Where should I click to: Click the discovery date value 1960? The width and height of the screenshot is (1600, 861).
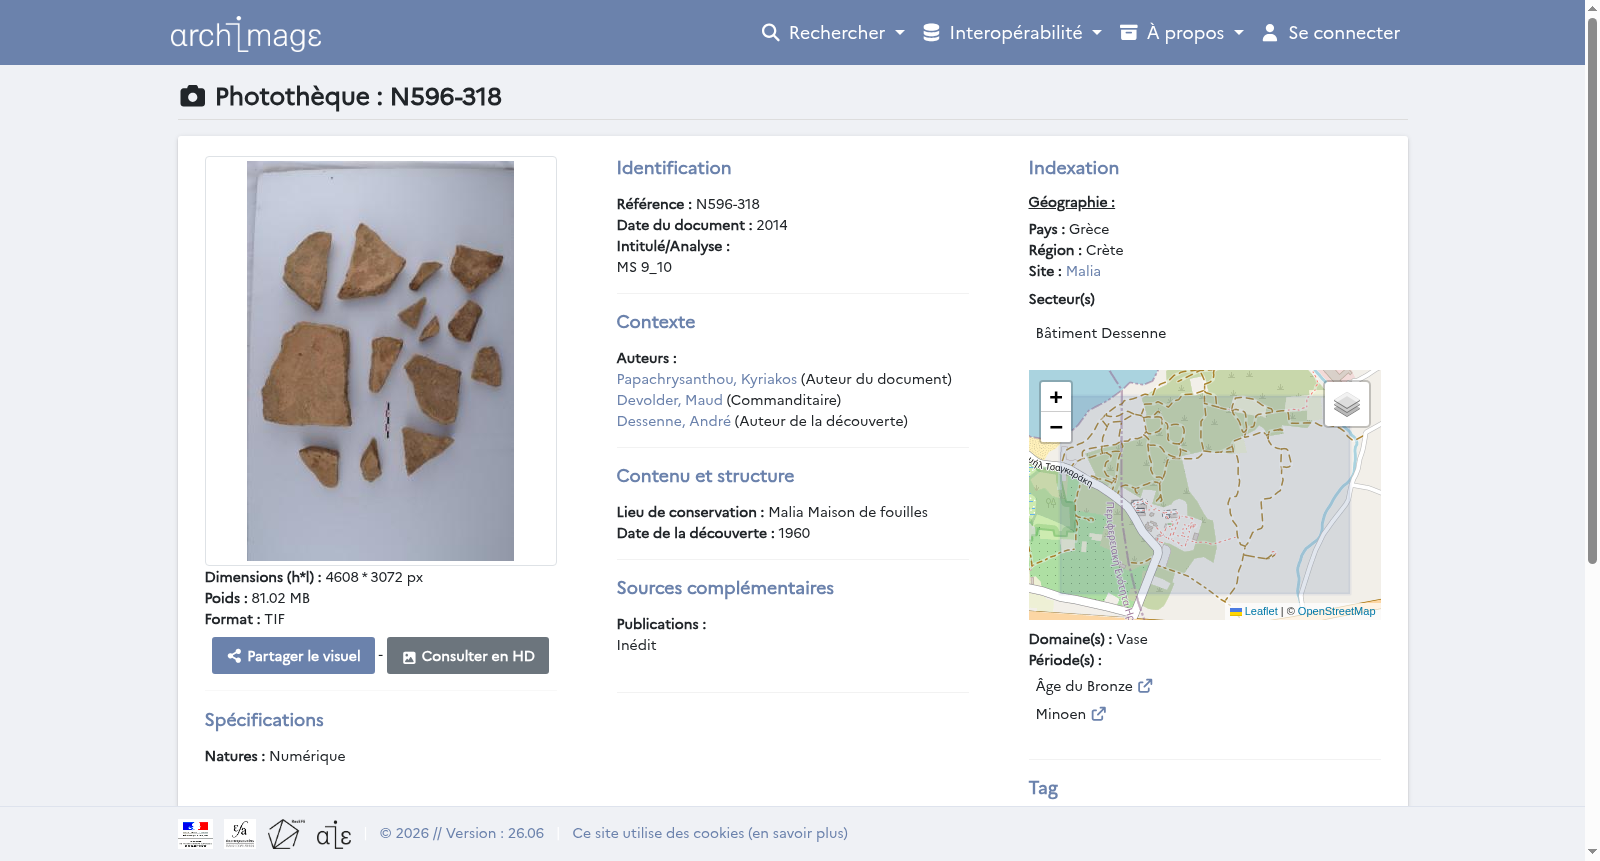click(x=794, y=533)
